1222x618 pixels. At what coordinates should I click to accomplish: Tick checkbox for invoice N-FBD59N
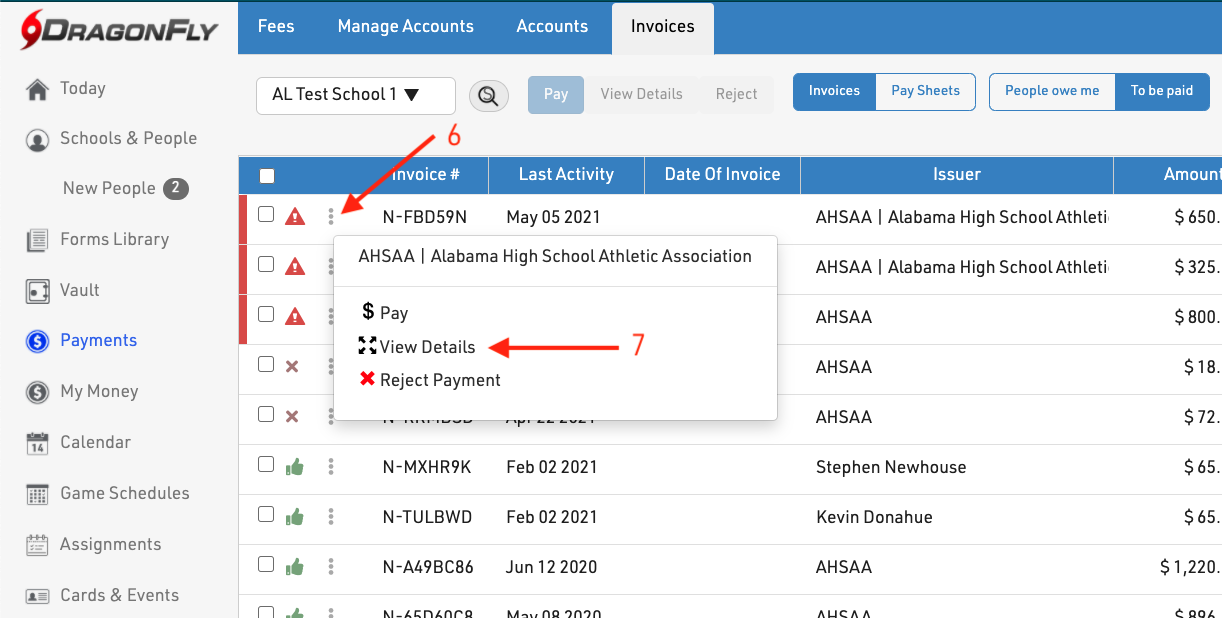pos(266,214)
